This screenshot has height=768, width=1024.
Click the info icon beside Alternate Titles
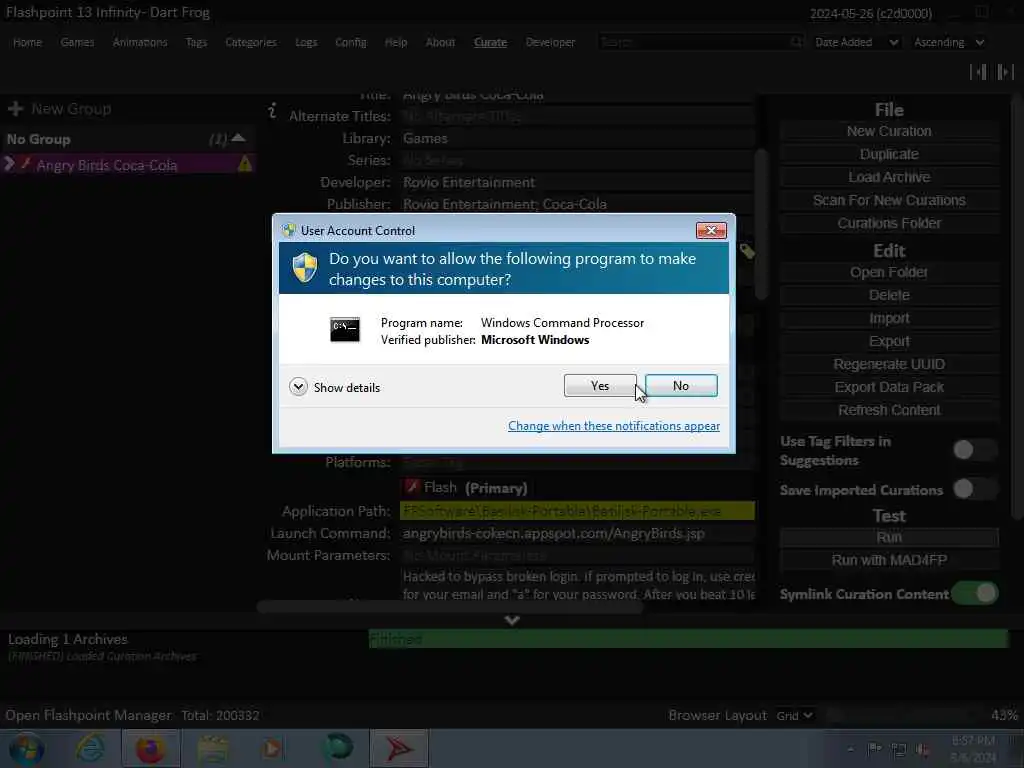[272, 110]
